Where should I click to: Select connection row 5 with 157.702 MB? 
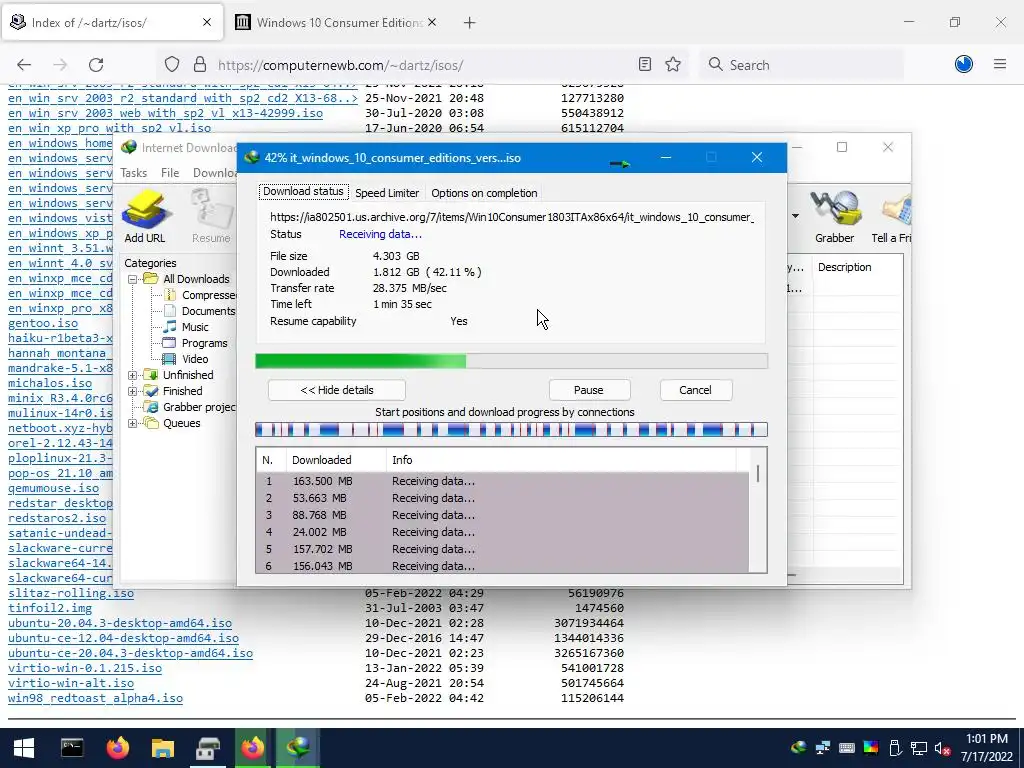[x=503, y=549]
